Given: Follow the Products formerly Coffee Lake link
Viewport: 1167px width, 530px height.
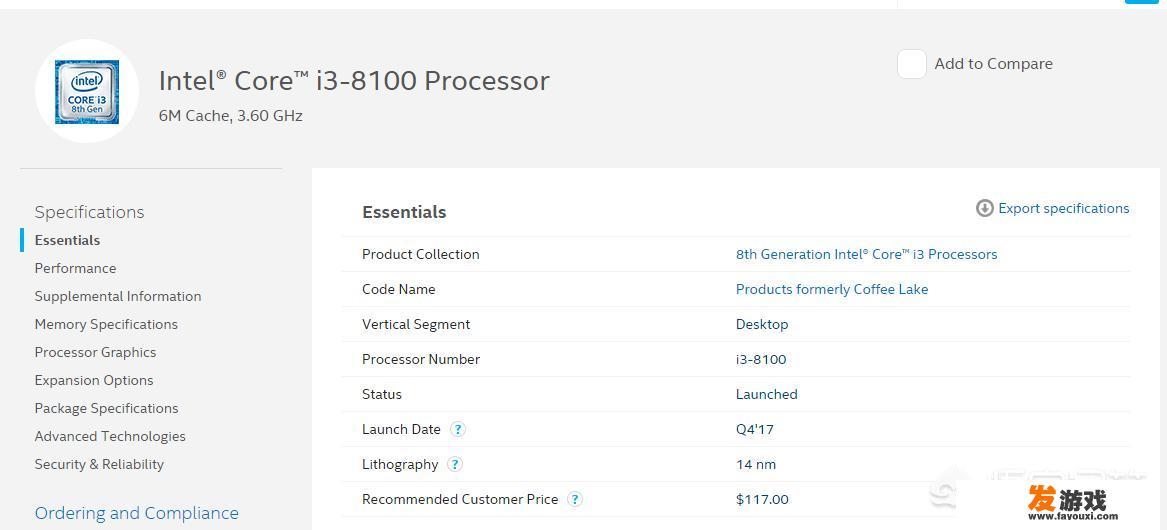Looking at the screenshot, I should (832, 290).
